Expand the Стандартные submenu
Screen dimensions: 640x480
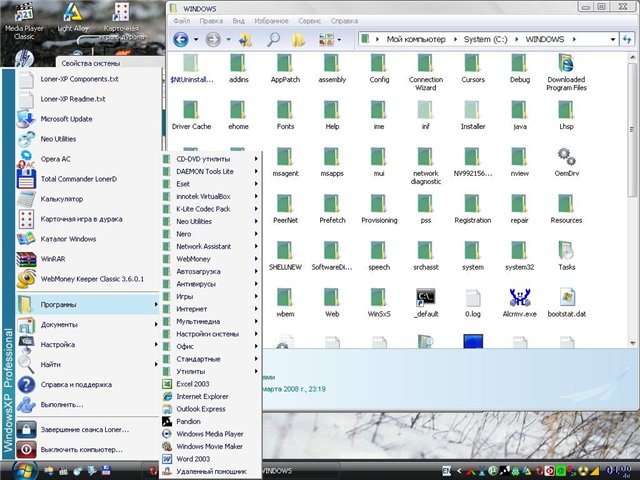click(211, 359)
